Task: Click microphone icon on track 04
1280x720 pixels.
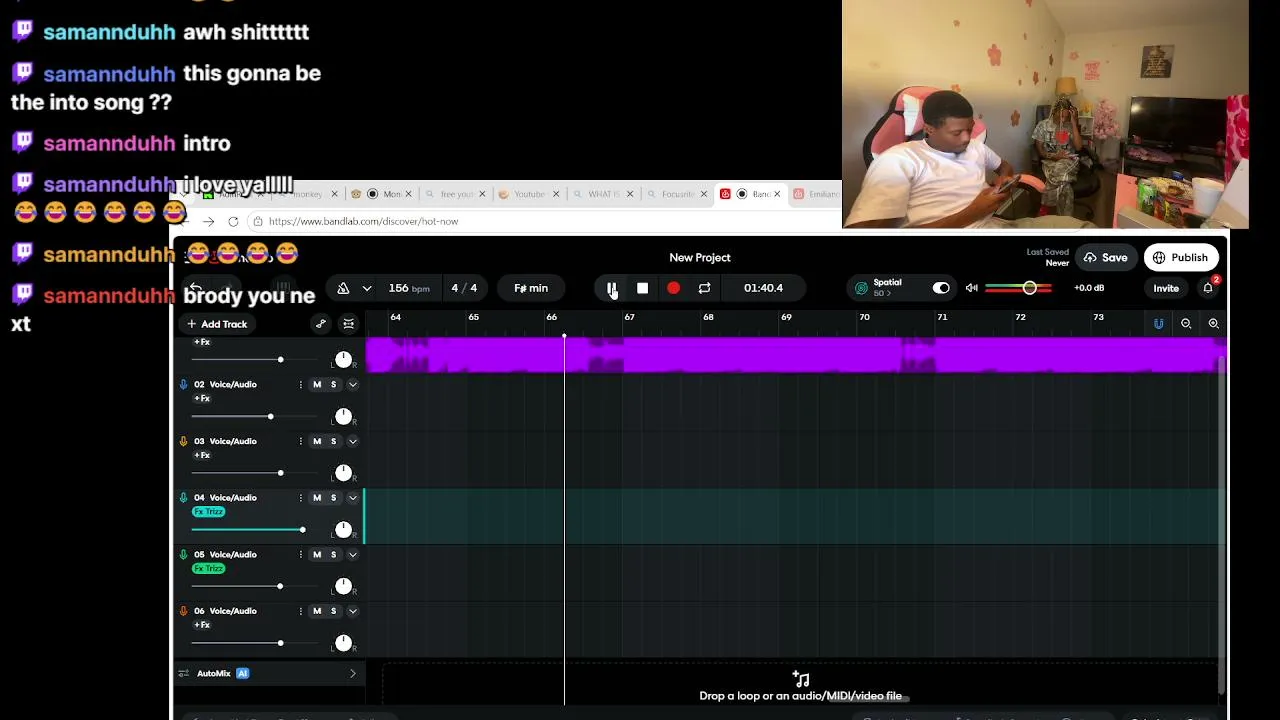Action: click(x=183, y=498)
